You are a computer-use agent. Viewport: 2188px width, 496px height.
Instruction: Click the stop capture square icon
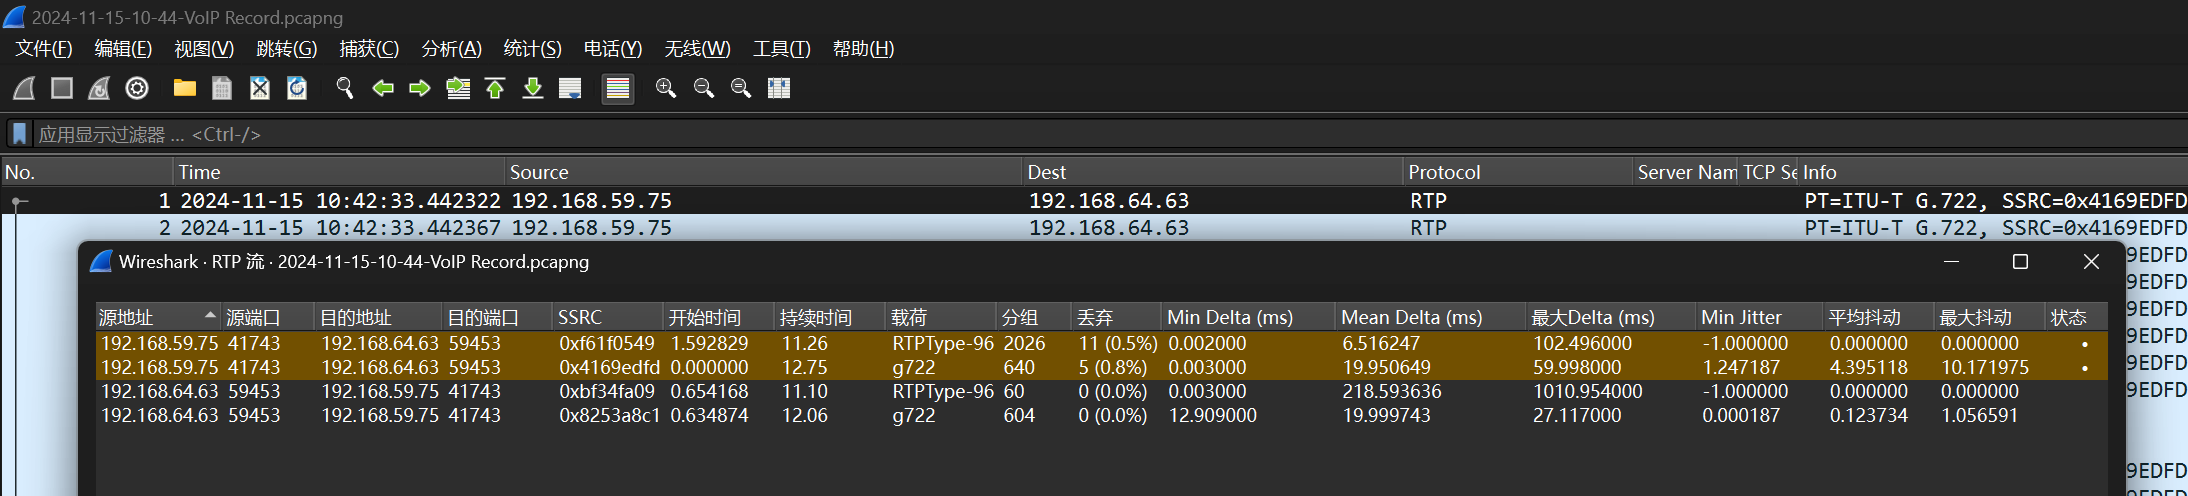click(x=62, y=88)
